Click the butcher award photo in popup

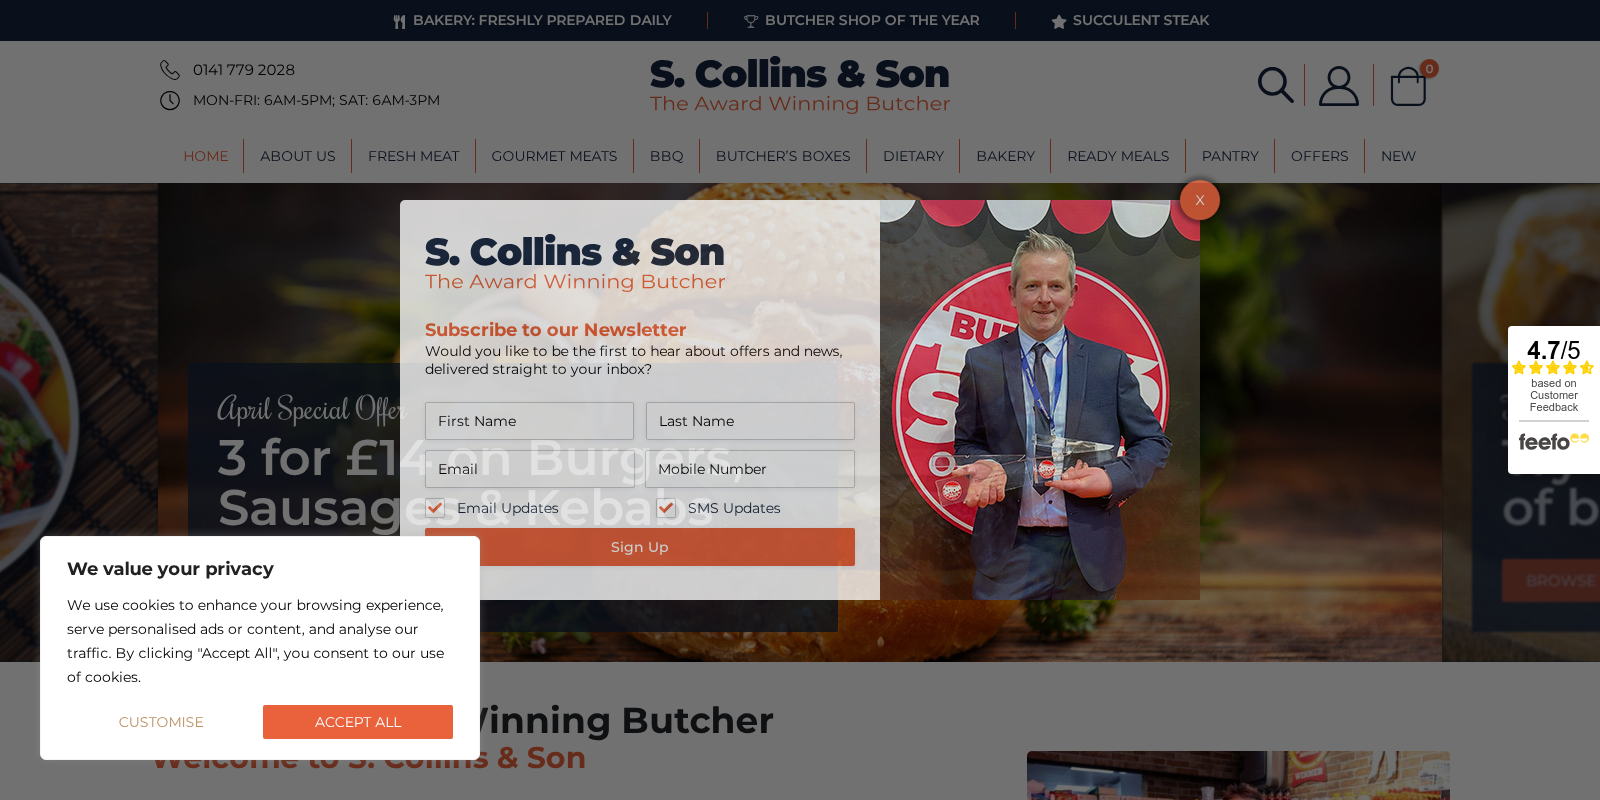click(x=1040, y=400)
